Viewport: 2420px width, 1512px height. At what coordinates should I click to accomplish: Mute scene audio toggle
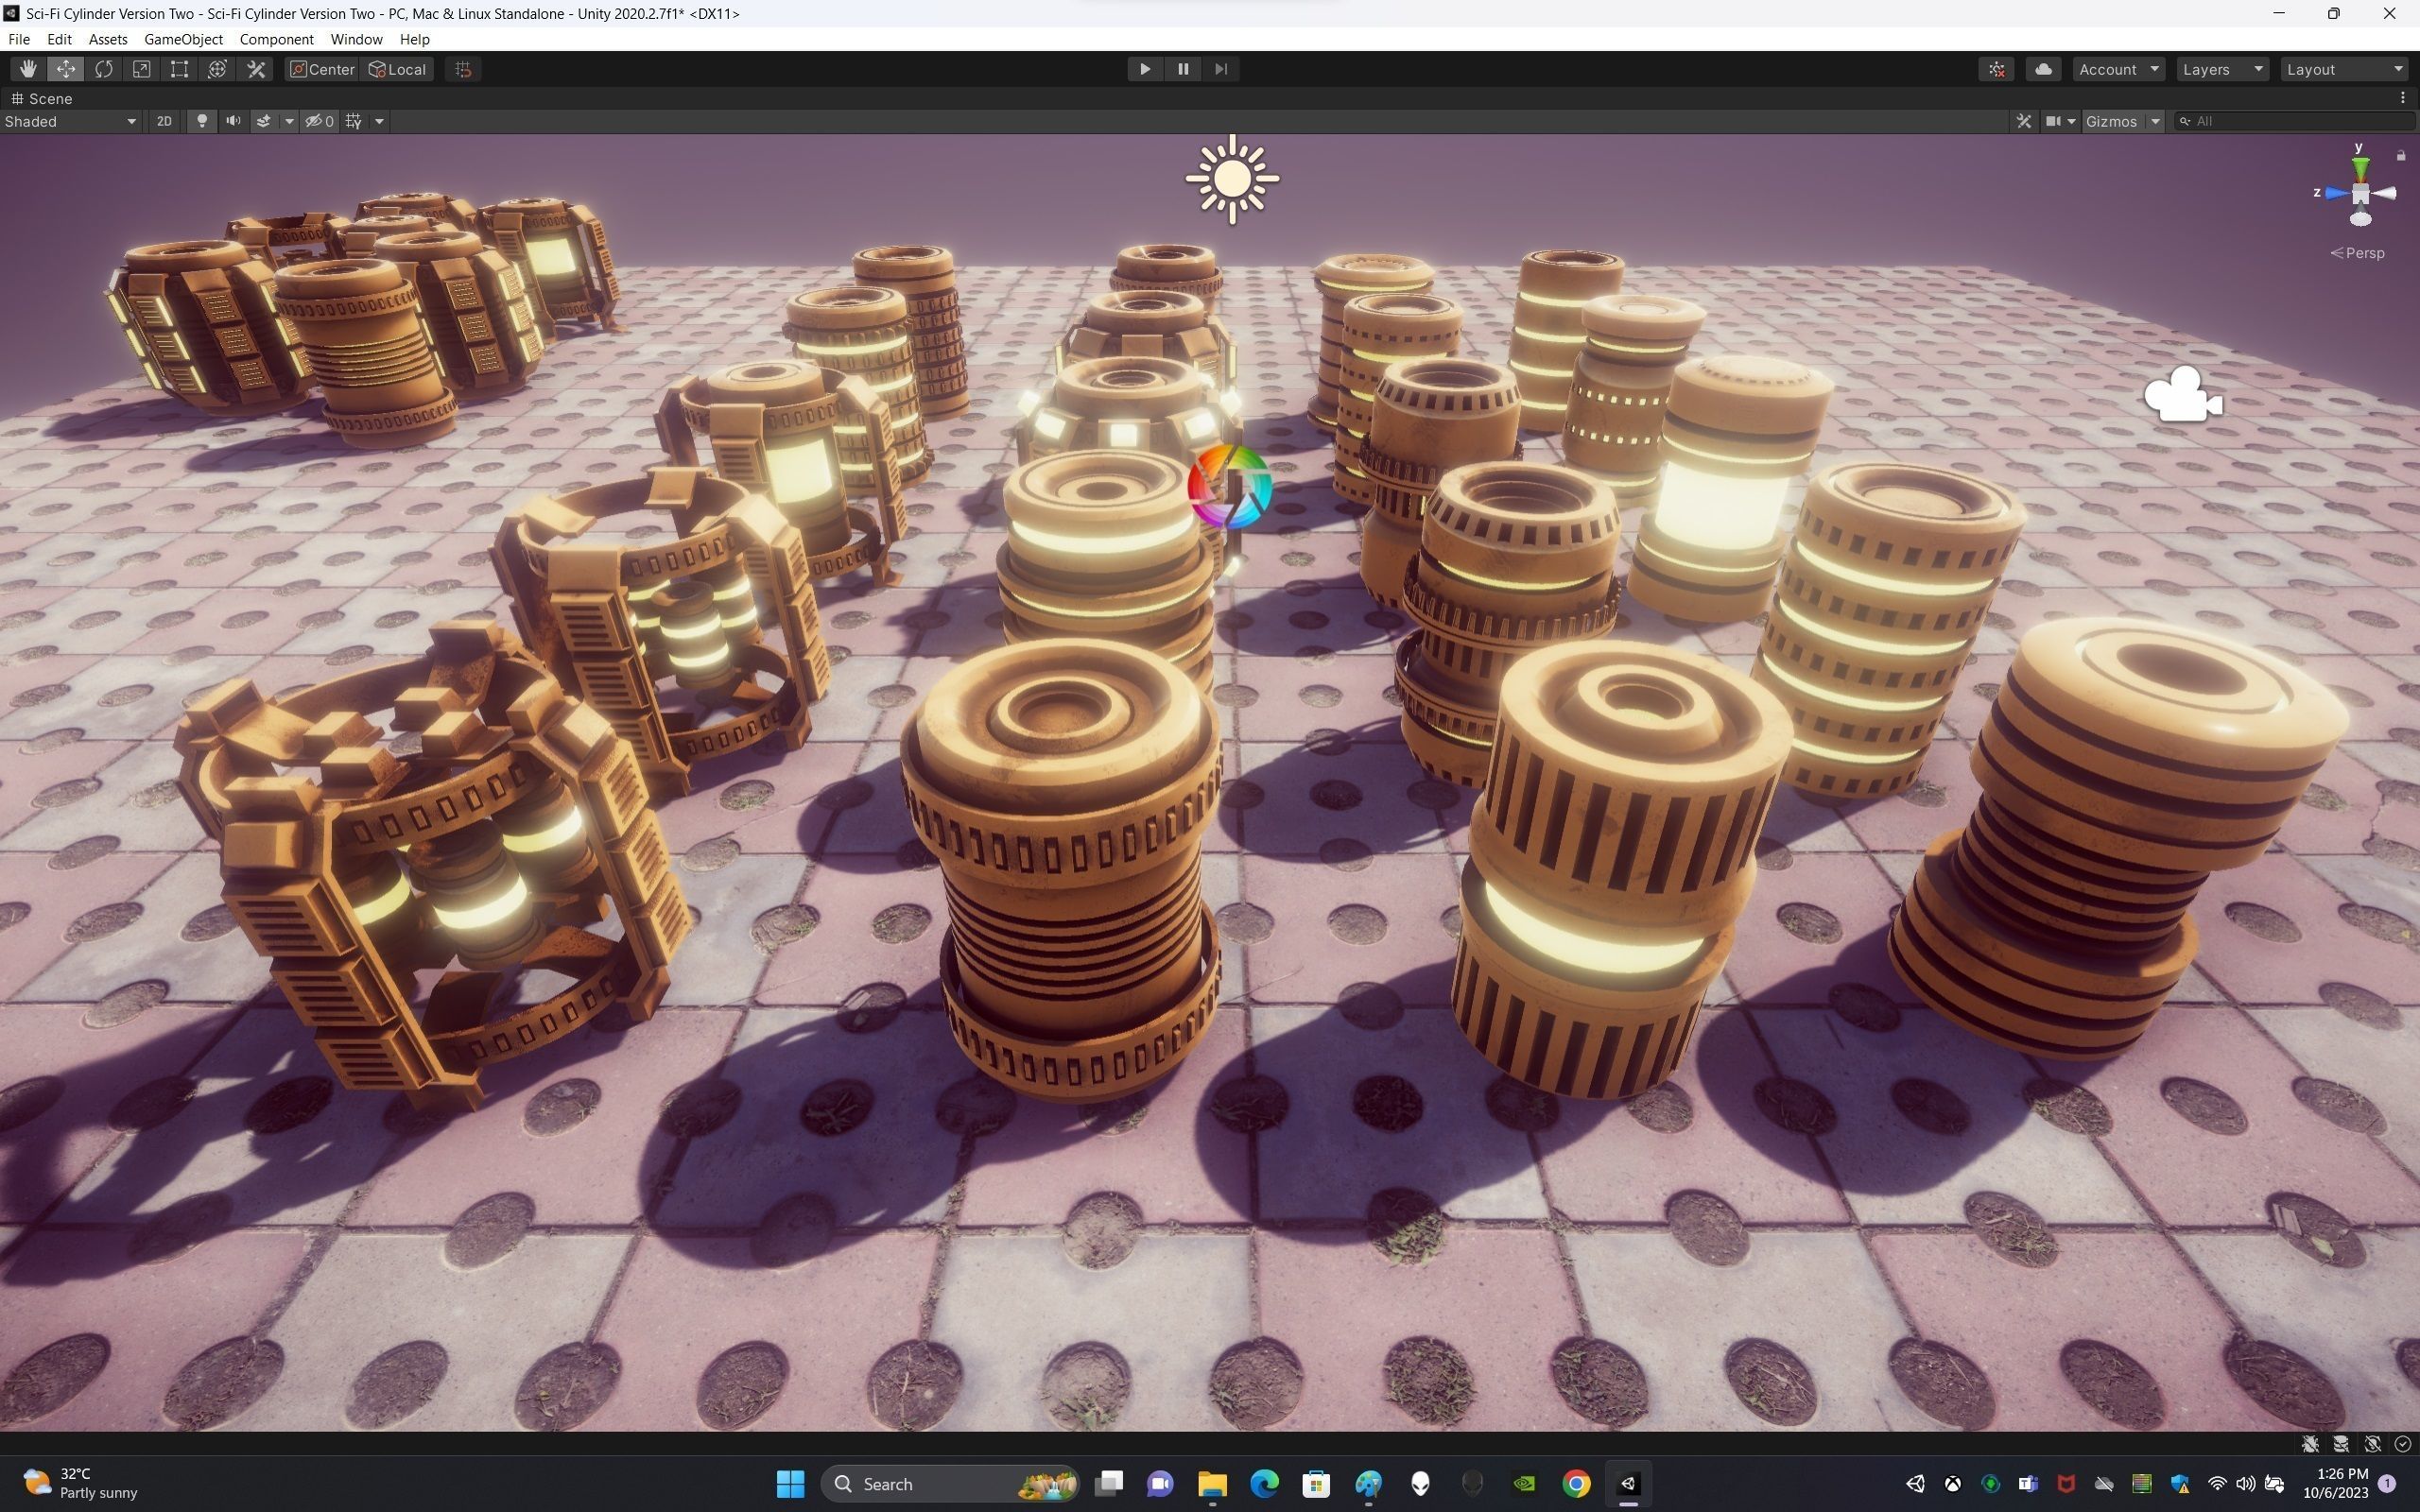[x=233, y=121]
